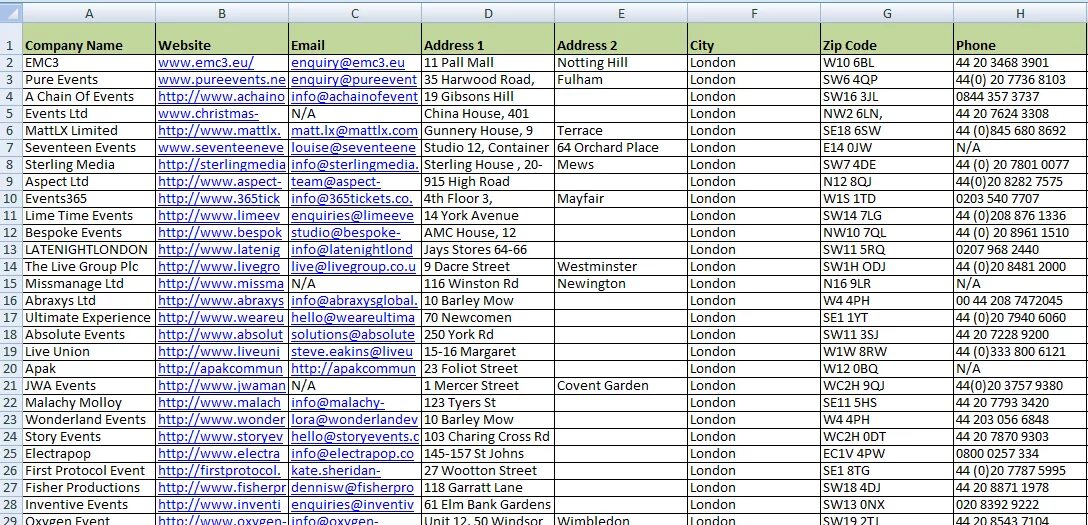1088x525 pixels.
Task: Select the EMC3 company cell
Action: [x=89, y=62]
